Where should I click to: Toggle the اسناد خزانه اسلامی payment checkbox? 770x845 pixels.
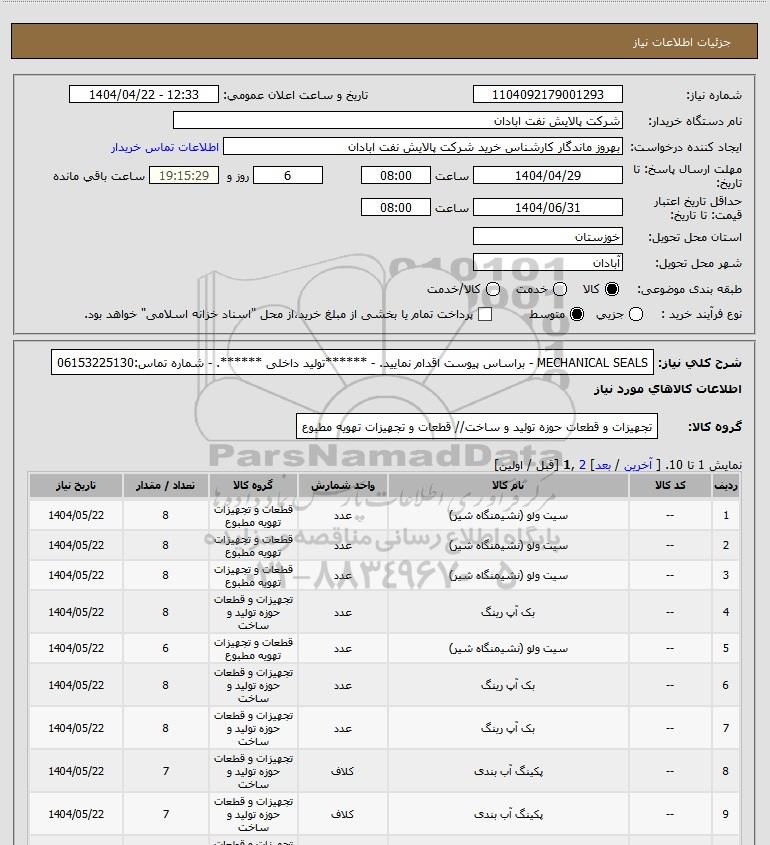click(485, 314)
